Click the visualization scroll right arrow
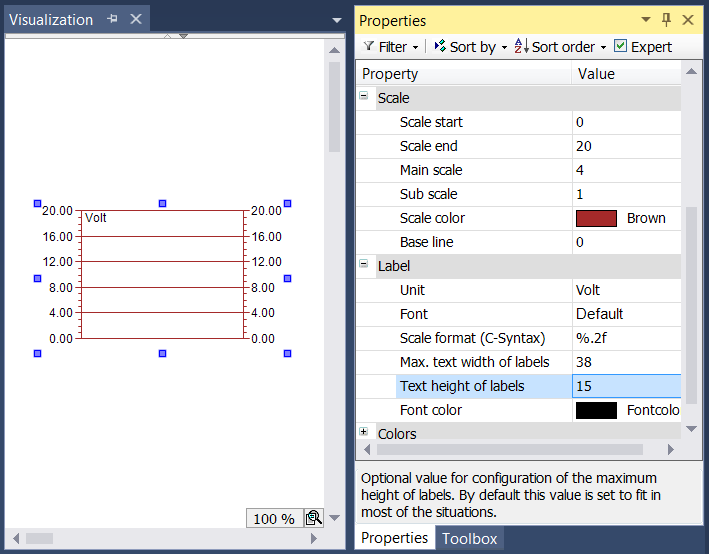 (x=314, y=538)
